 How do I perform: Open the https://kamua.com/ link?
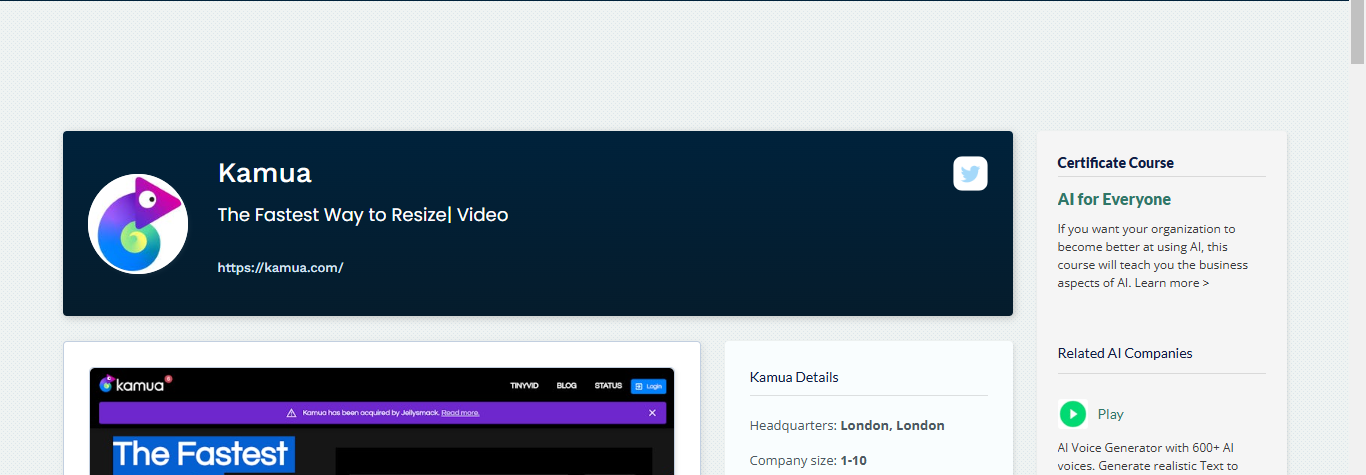tap(280, 268)
